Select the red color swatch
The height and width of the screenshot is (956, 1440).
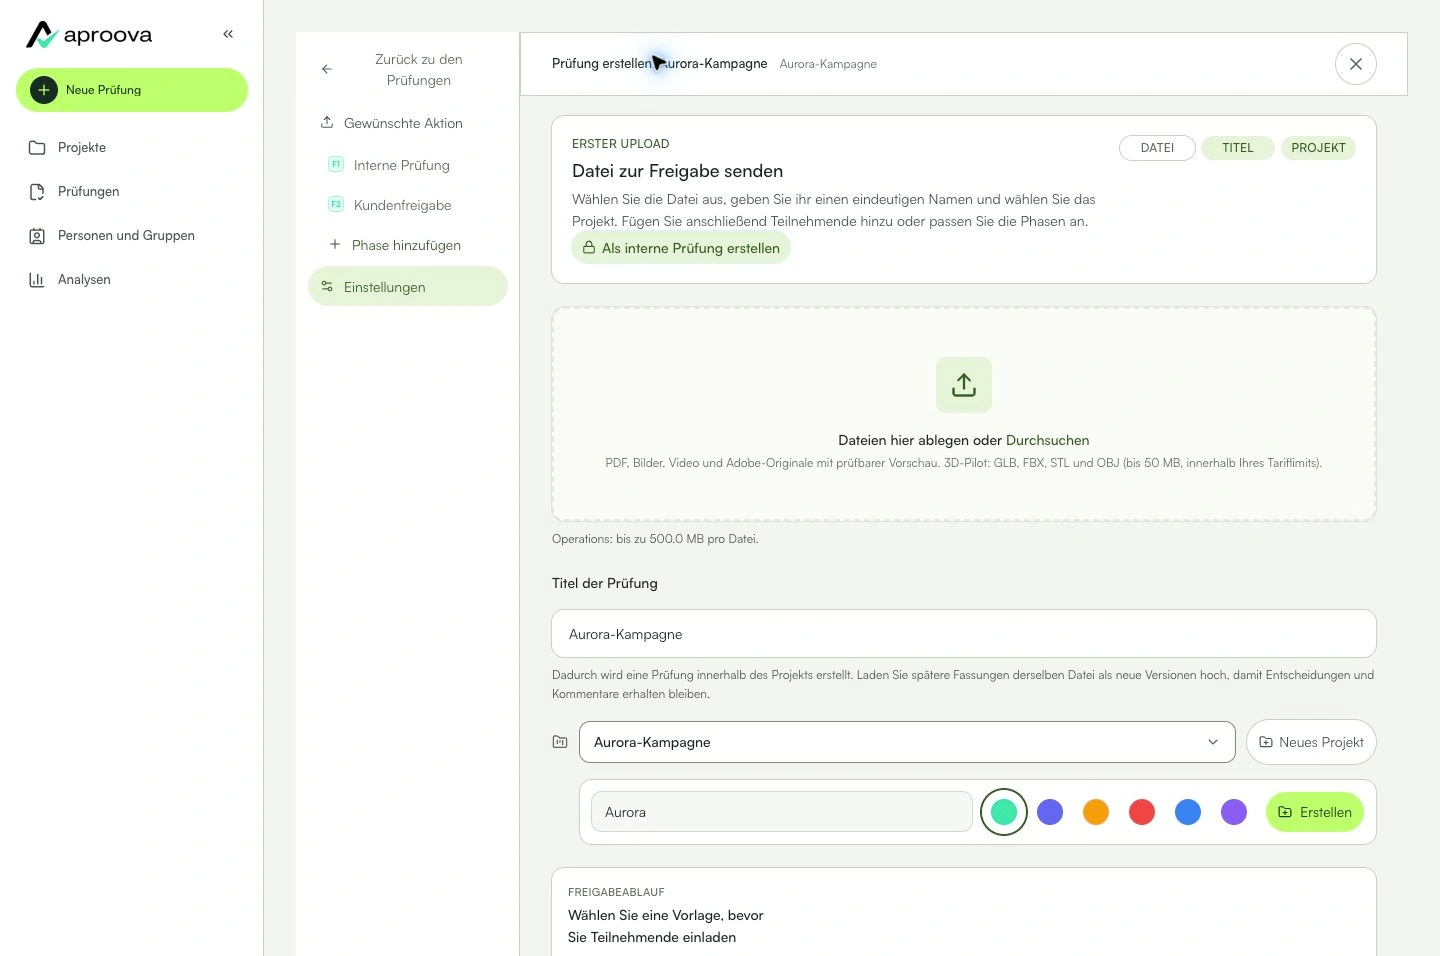pos(1142,812)
